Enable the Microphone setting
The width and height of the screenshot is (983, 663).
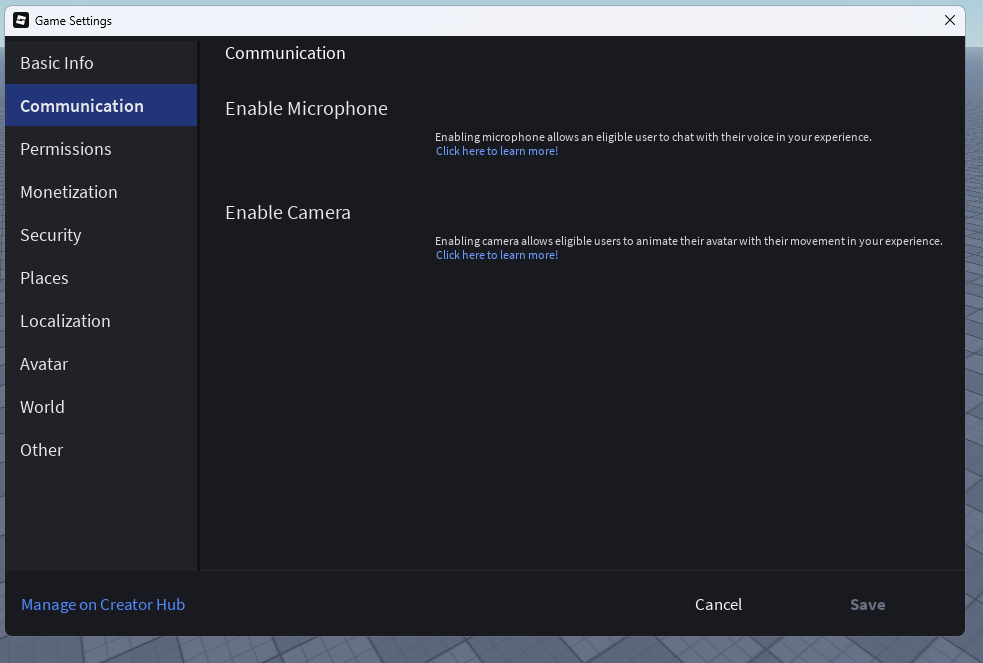pyautogui.click(x=306, y=108)
